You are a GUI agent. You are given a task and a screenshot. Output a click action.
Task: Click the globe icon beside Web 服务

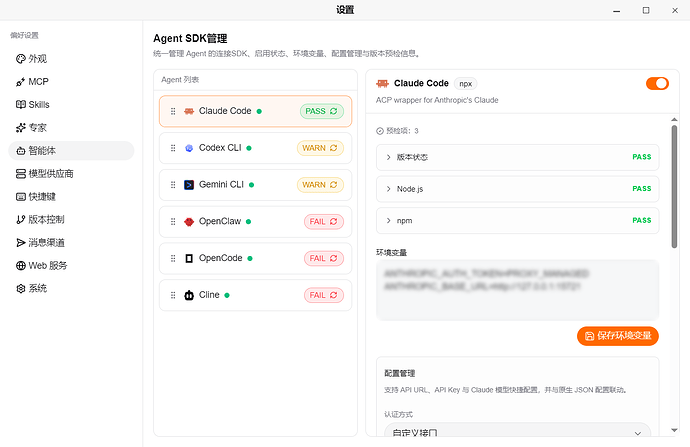pyautogui.click(x=21, y=266)
